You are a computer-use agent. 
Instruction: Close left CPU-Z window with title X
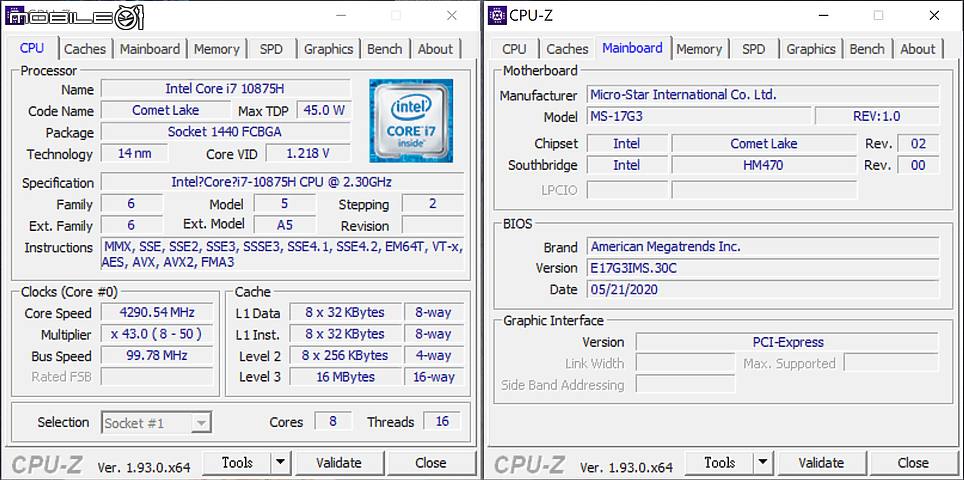451,16
